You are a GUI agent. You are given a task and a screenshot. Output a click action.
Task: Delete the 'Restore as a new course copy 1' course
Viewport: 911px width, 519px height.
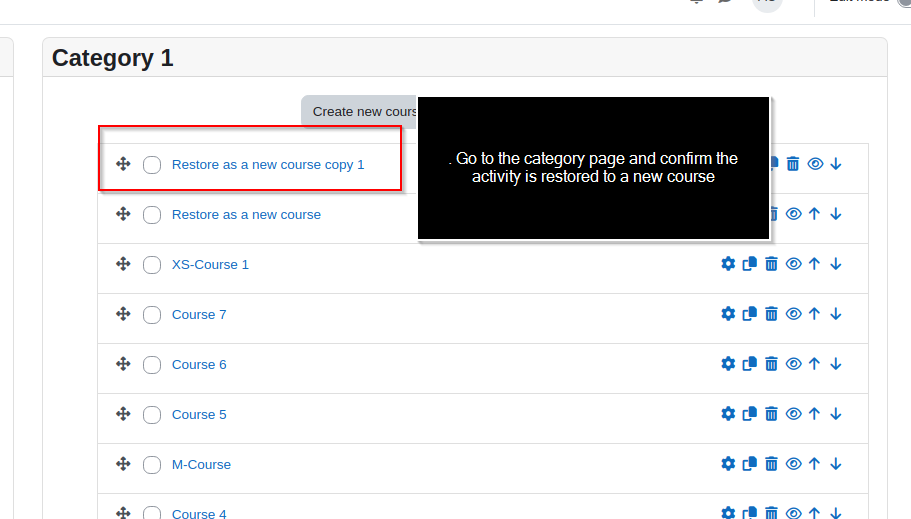click(792, 164)
